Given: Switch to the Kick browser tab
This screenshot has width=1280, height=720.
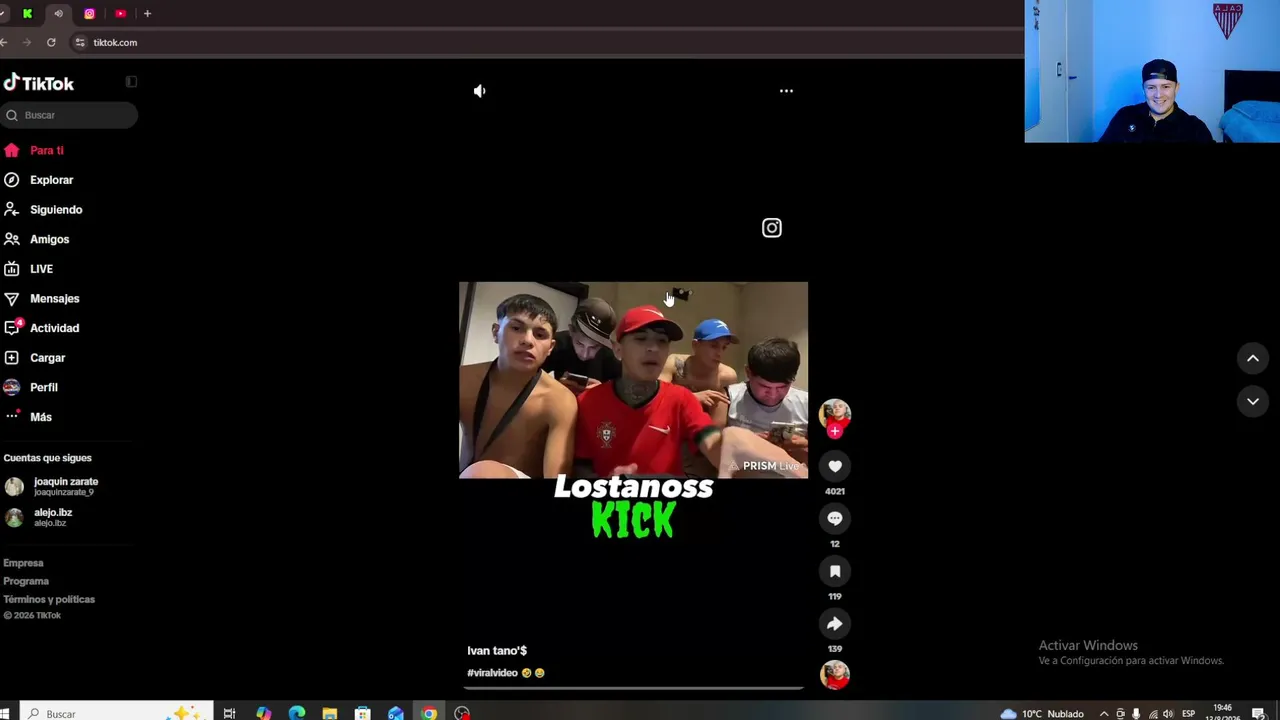Looking at the screenshot, I should coord(27,14).
